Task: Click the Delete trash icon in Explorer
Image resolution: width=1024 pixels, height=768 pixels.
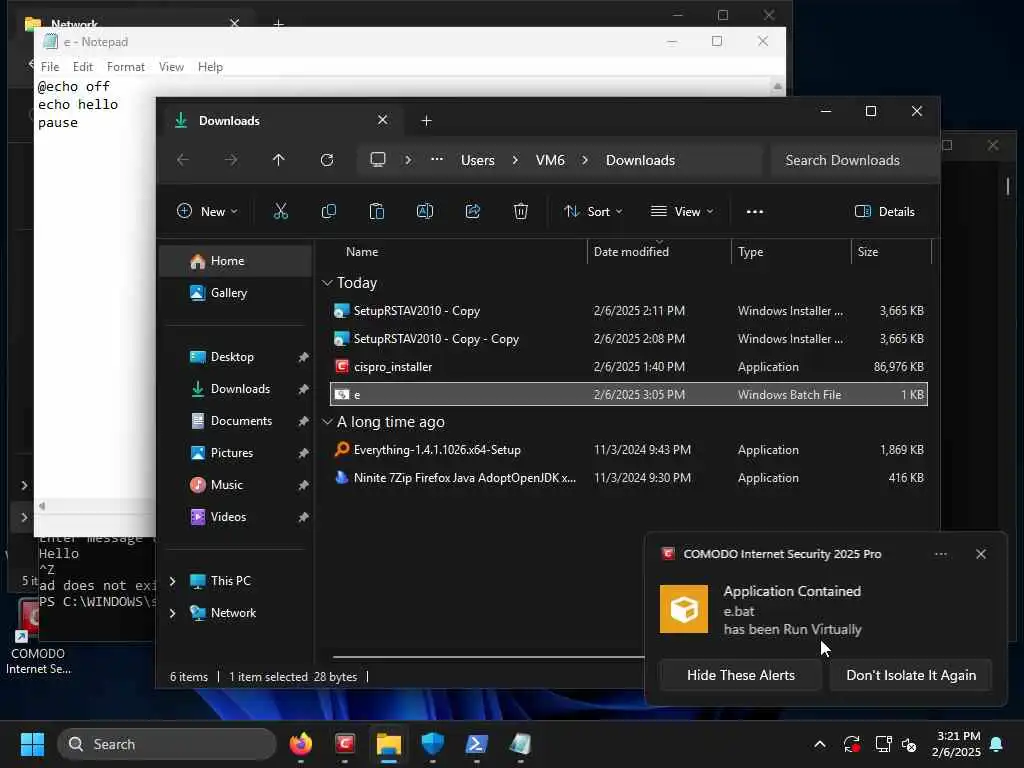Action: (520, 211)
